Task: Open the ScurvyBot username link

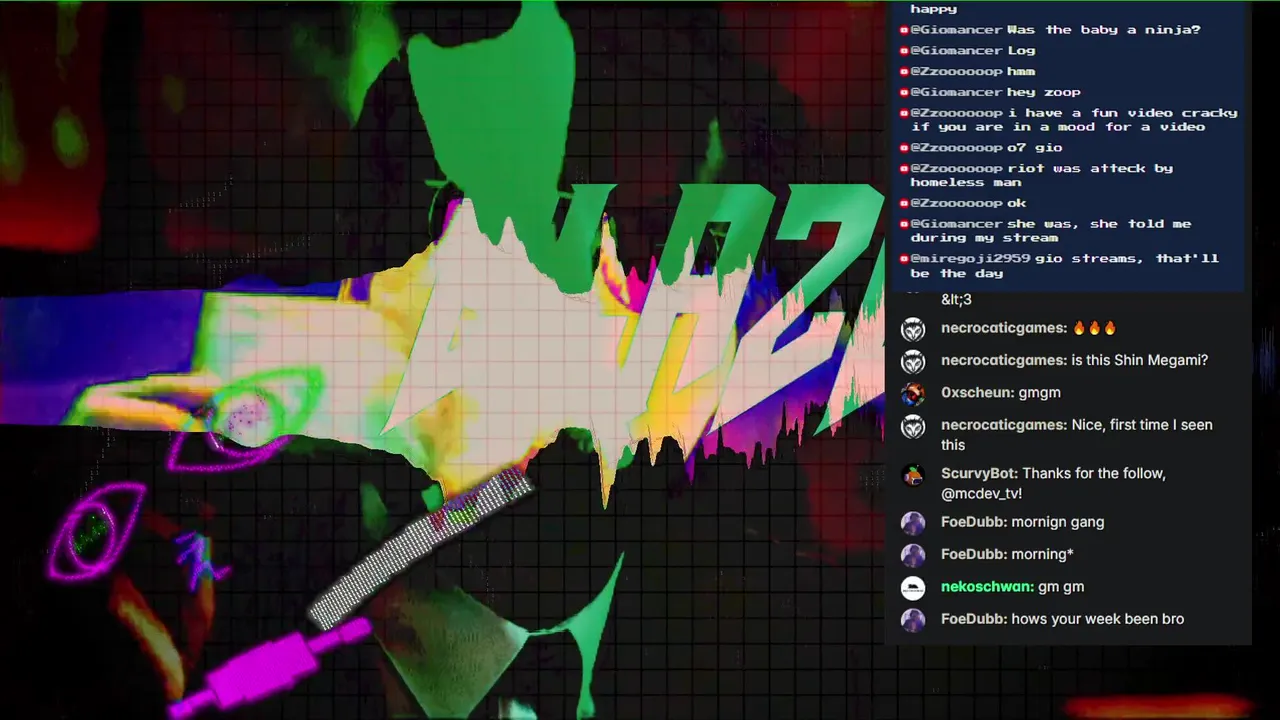Action: 979,473
